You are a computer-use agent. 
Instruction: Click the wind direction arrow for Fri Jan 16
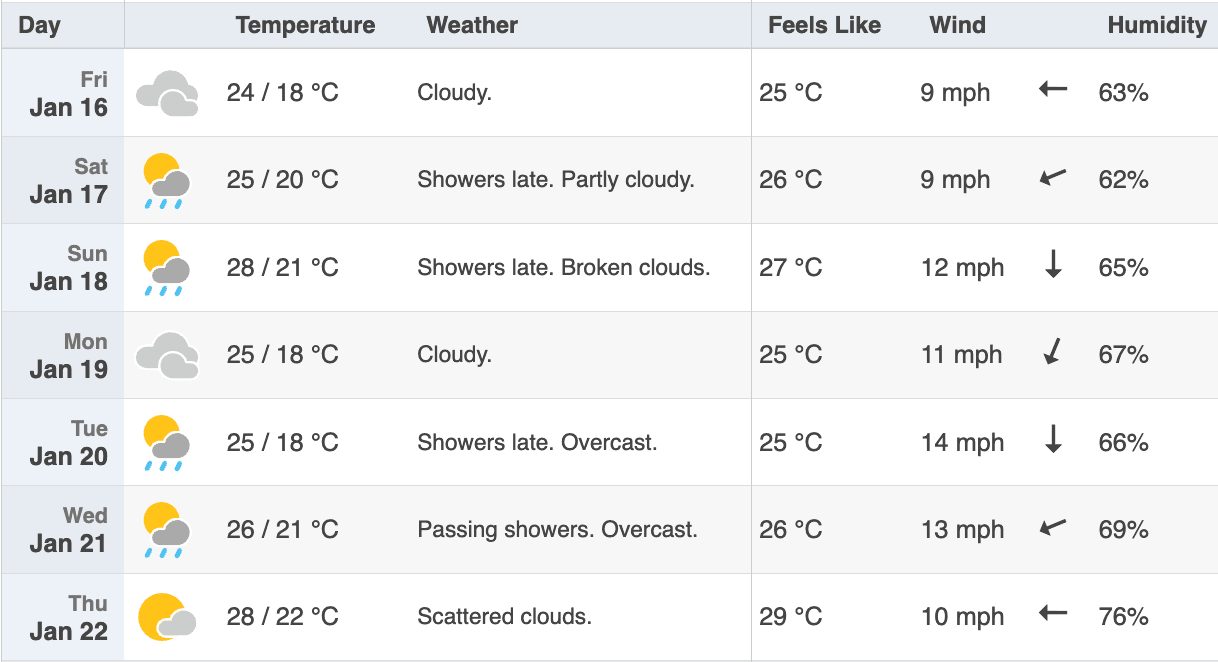(x=1053, y=89)
